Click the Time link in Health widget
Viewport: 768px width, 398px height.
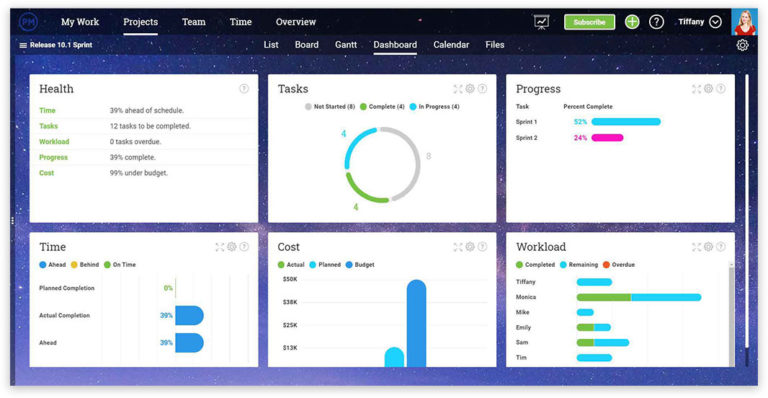47,111
